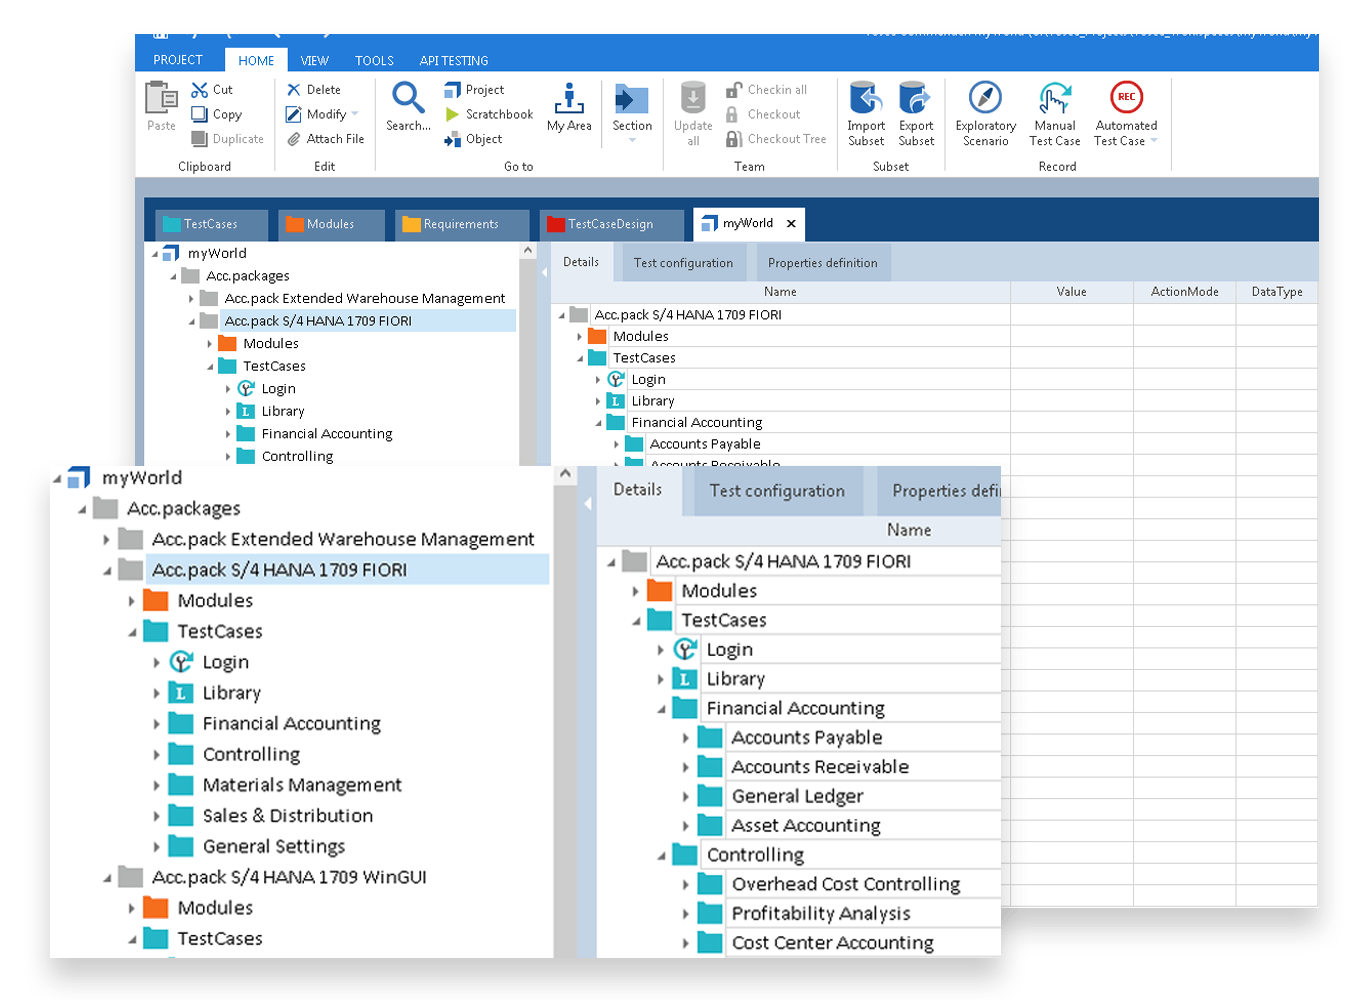
Task: Click the Object icon in Go to group
Action: tap(453, 139)
